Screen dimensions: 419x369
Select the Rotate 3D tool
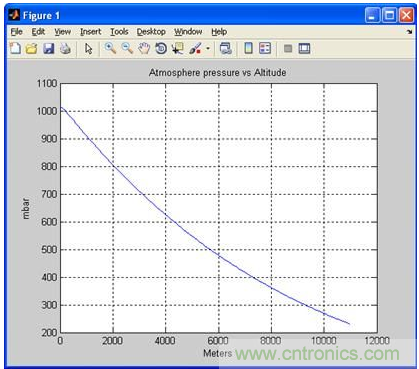tap(161, 49)
